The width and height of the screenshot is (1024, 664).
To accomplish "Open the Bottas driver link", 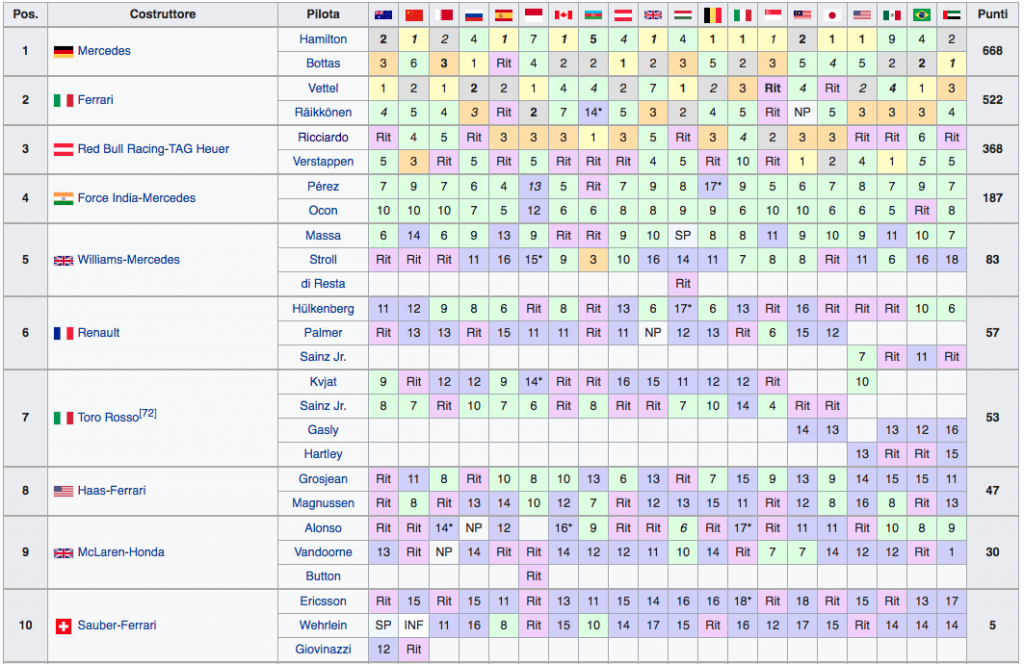I will pyautogui.click(x=323, y=63).
